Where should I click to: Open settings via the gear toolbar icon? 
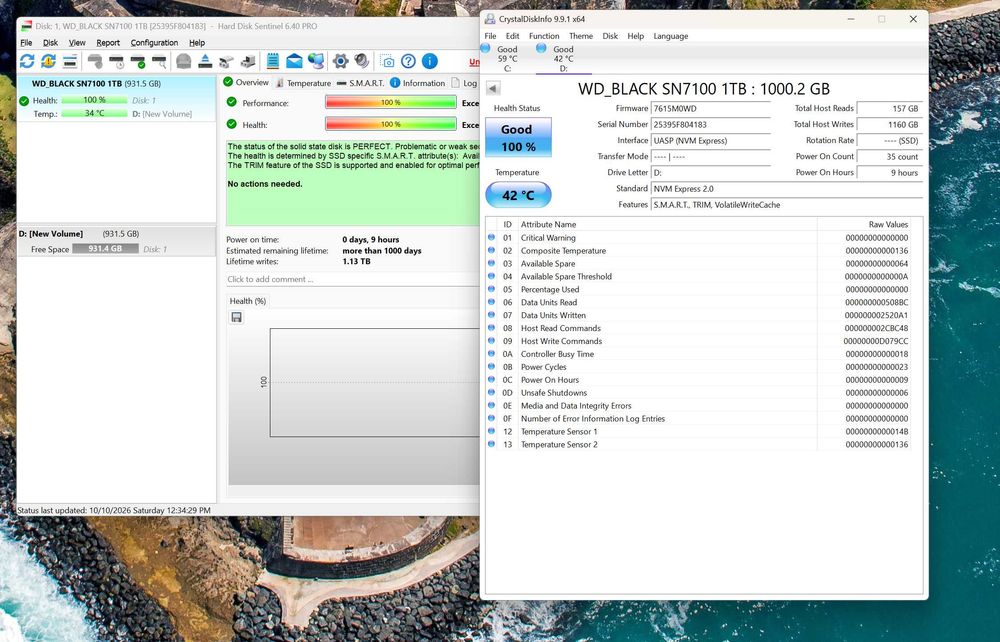(341, 61)
